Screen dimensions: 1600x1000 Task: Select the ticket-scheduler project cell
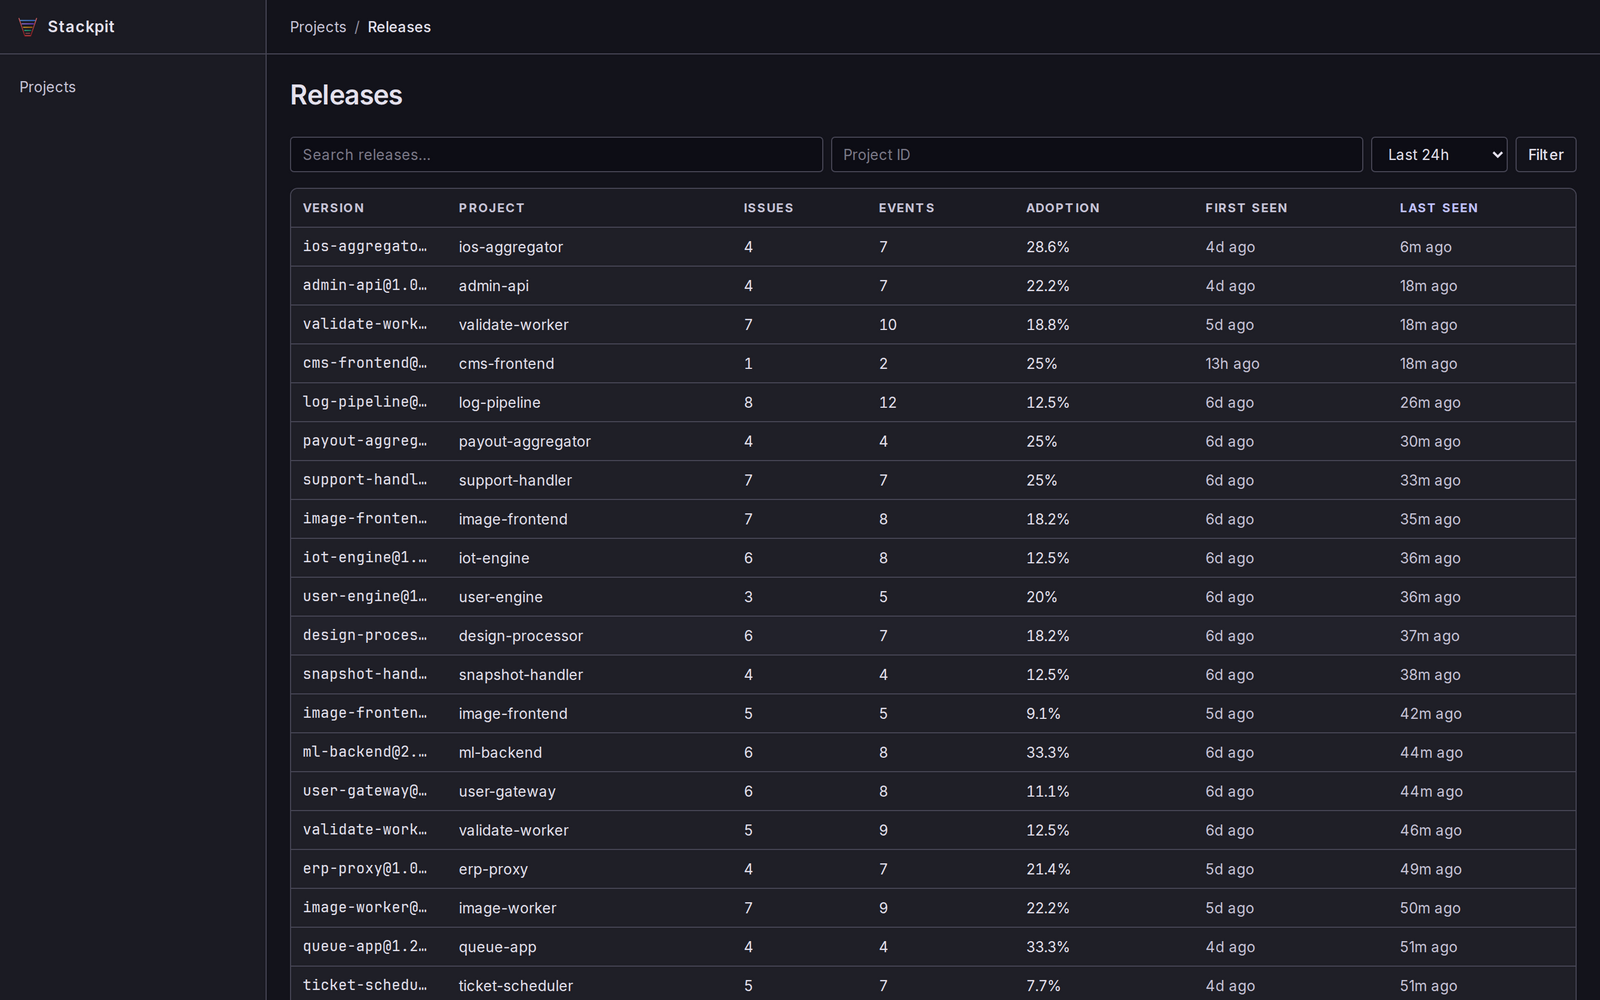(516, 987)
